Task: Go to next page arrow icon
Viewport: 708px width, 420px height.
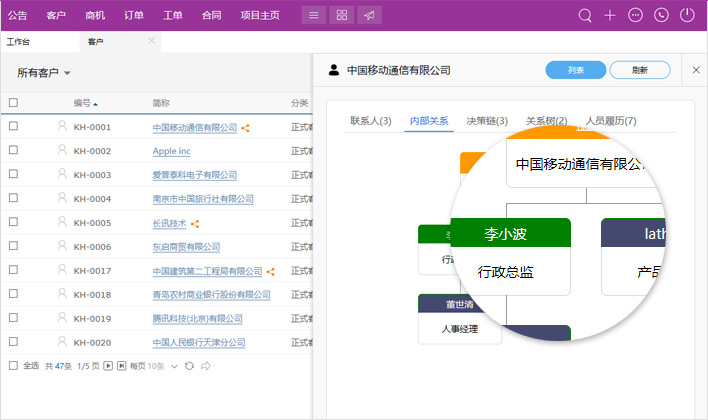Action: [x=108, y=366]
